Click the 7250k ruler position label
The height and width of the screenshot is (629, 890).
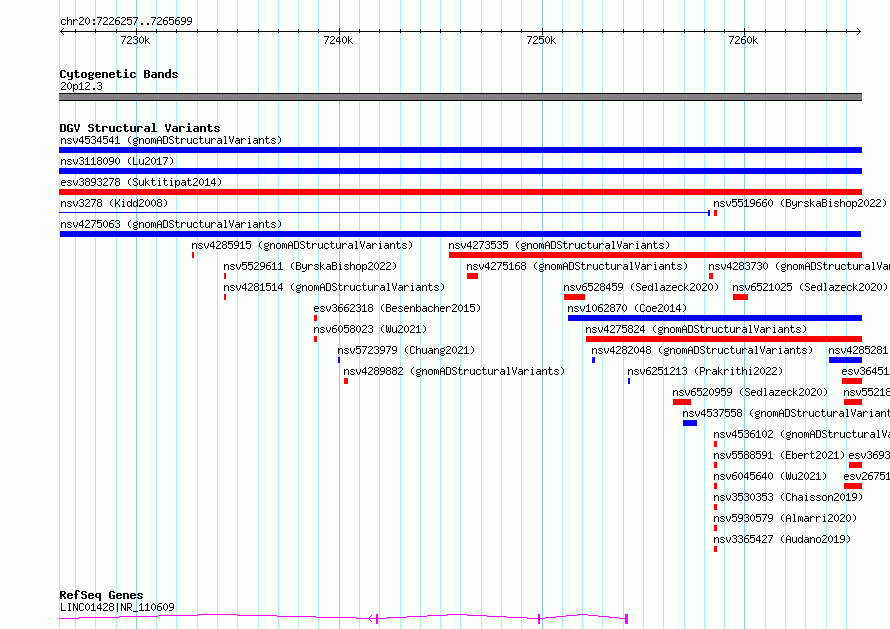click(x=541, y=40)
